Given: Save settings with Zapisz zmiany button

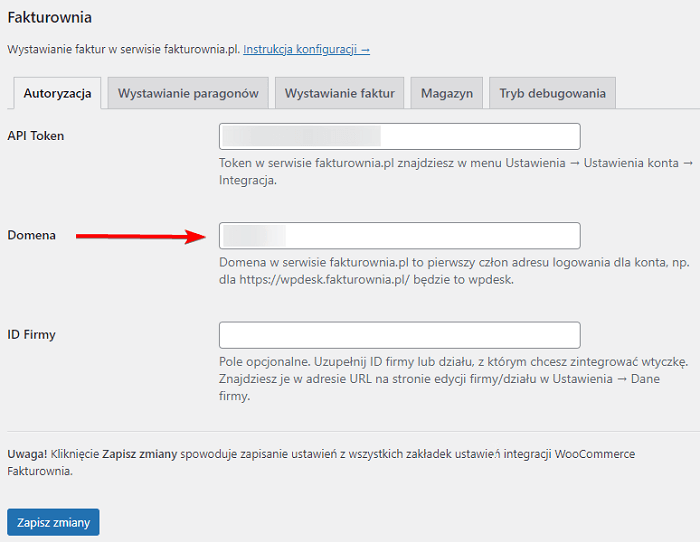Looking at the screenshot, I should (x=53, y=522).
